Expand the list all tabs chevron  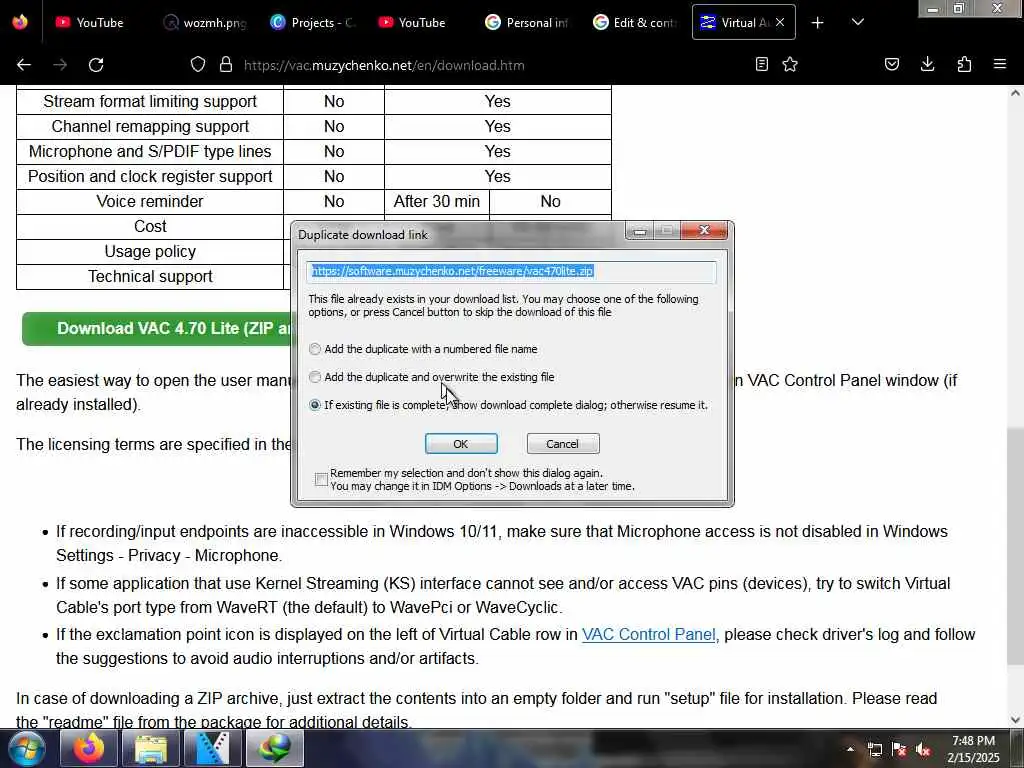(x=858, y=22)
